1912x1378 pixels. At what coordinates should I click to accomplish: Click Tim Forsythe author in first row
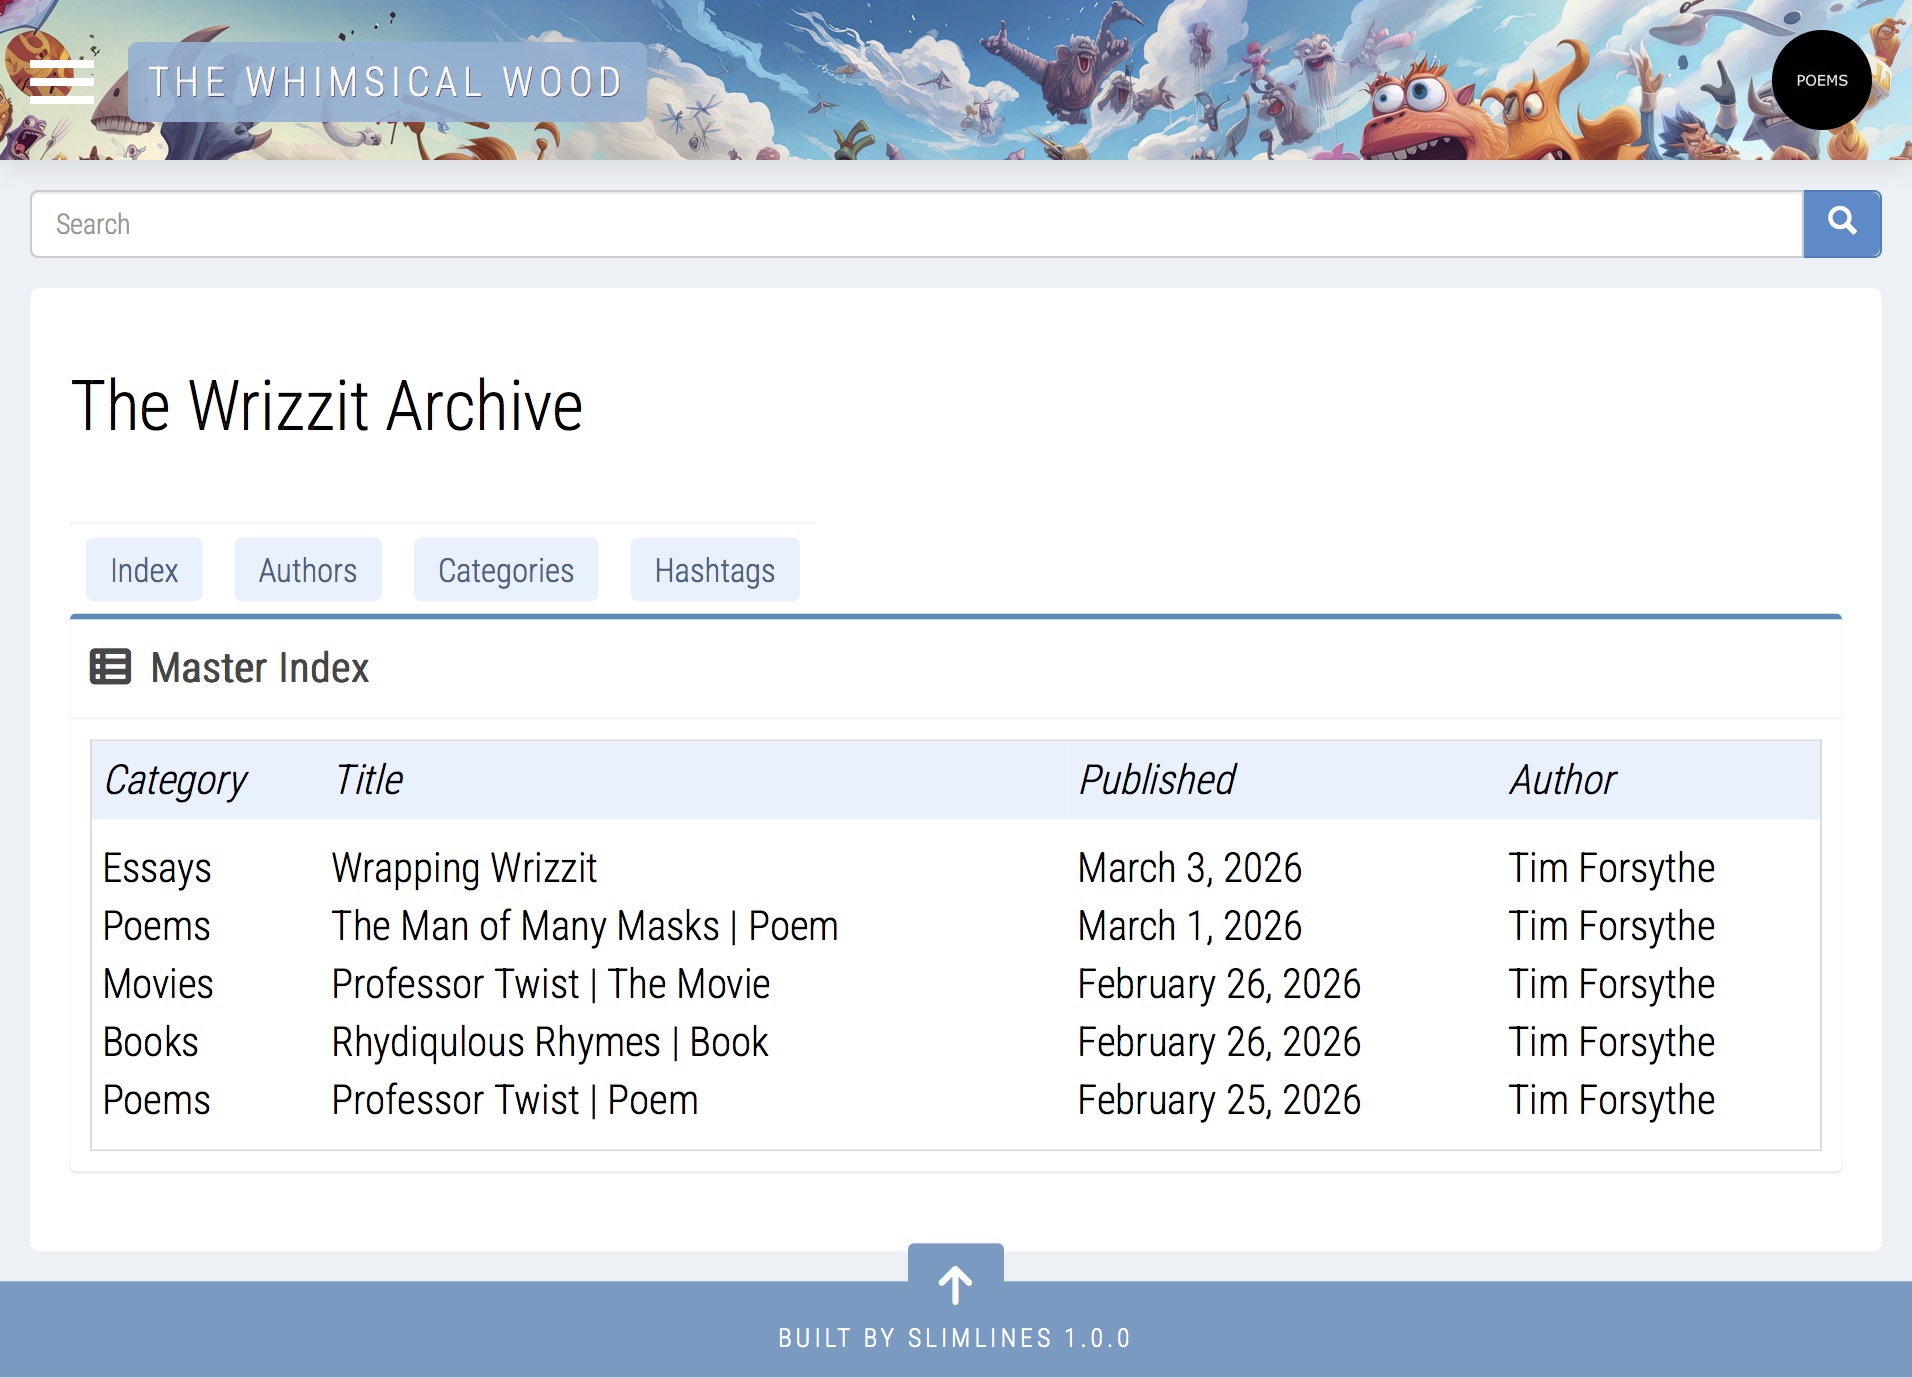click(x=1611, y=868)
